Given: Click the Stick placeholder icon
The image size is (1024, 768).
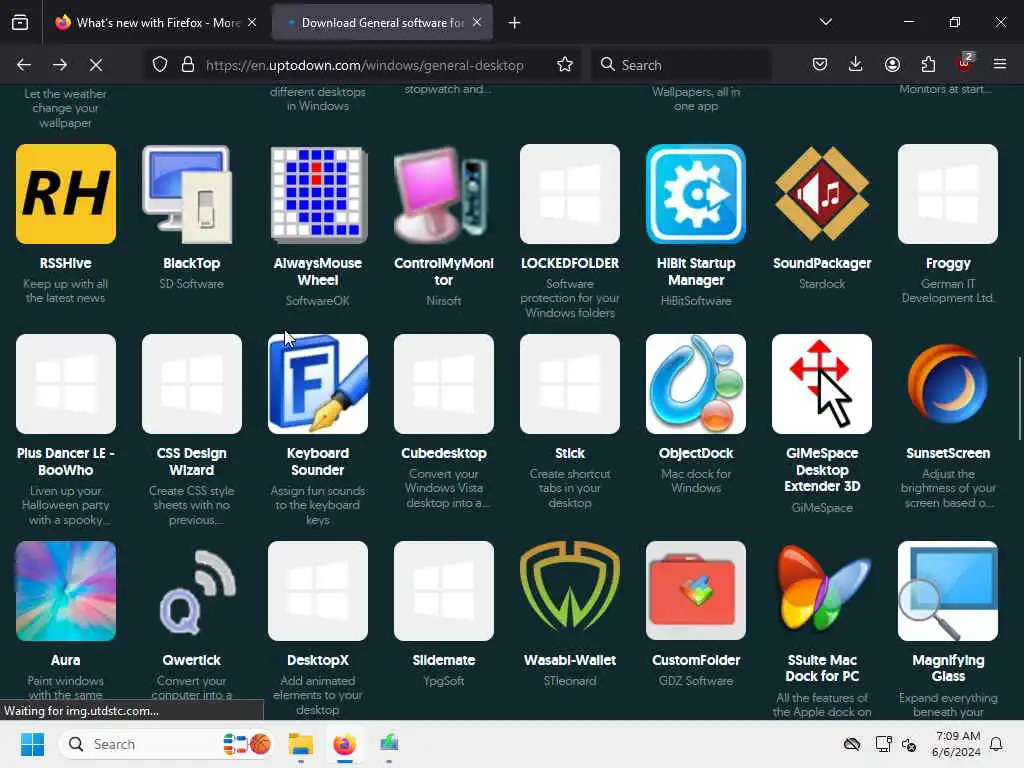Looking at the screenshot, I should (570, 384).
